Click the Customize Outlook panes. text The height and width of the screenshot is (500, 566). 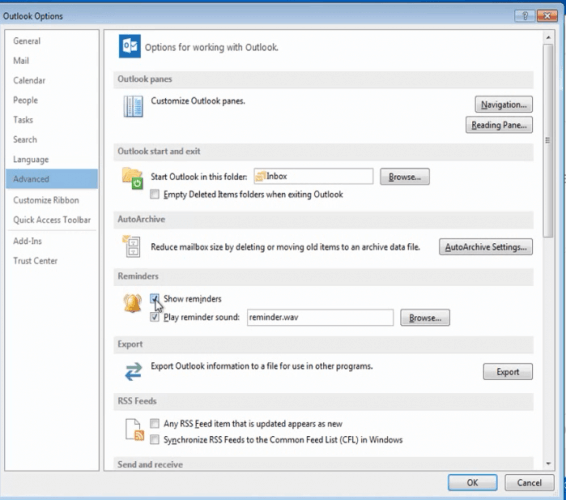(198, 101)
